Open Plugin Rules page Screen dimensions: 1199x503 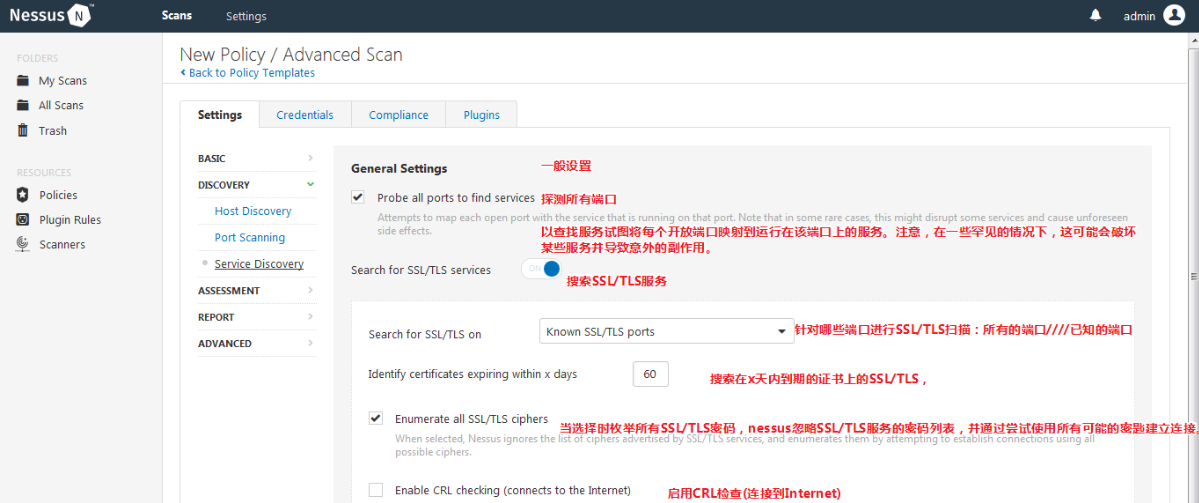pyautogui.click(x=70, y=219)
